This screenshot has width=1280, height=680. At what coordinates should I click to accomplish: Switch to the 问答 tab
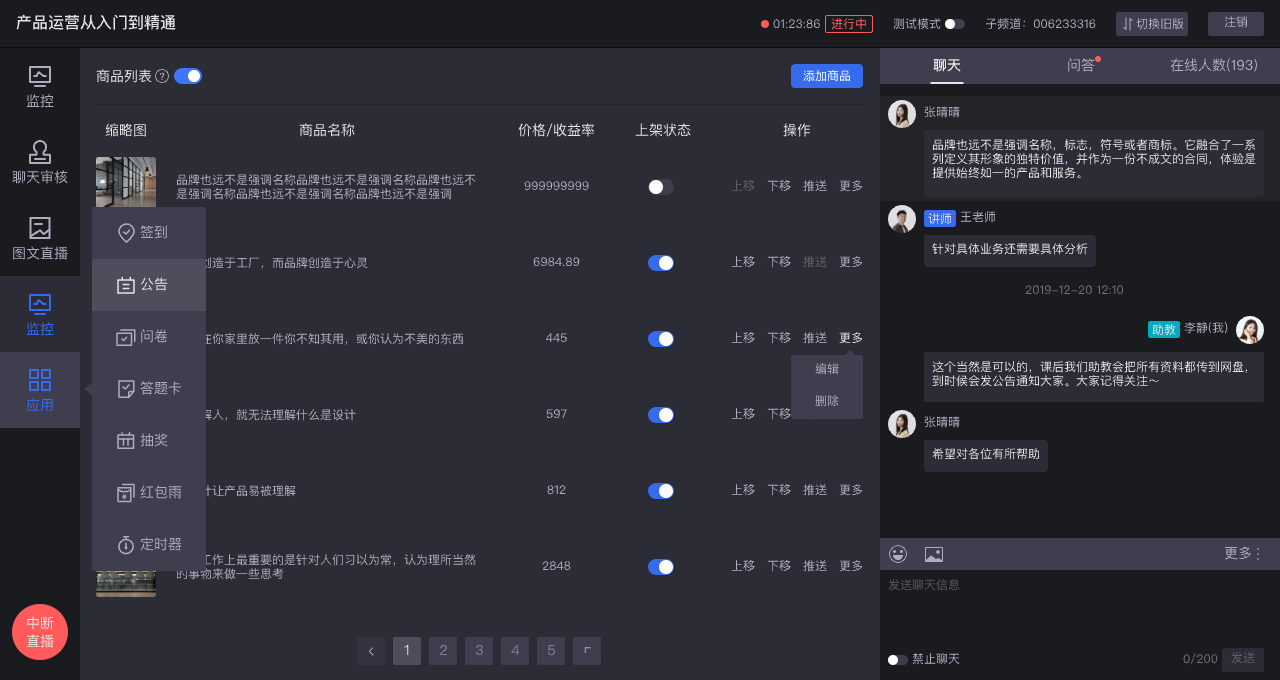pyautogui.click(x=1081, y=66)
